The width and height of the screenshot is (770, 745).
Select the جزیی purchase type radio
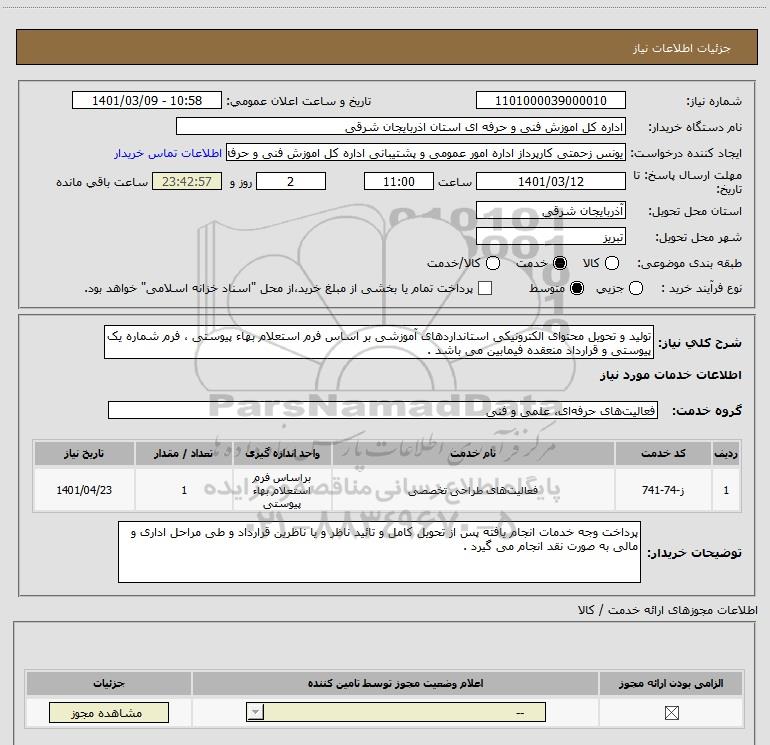pyautogui.click(x=636, y=288)
